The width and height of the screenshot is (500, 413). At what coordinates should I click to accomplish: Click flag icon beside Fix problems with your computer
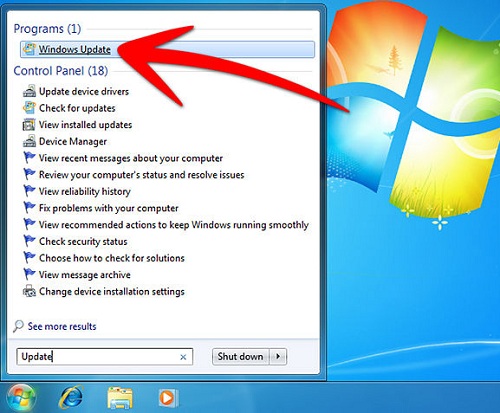point(29,207)
